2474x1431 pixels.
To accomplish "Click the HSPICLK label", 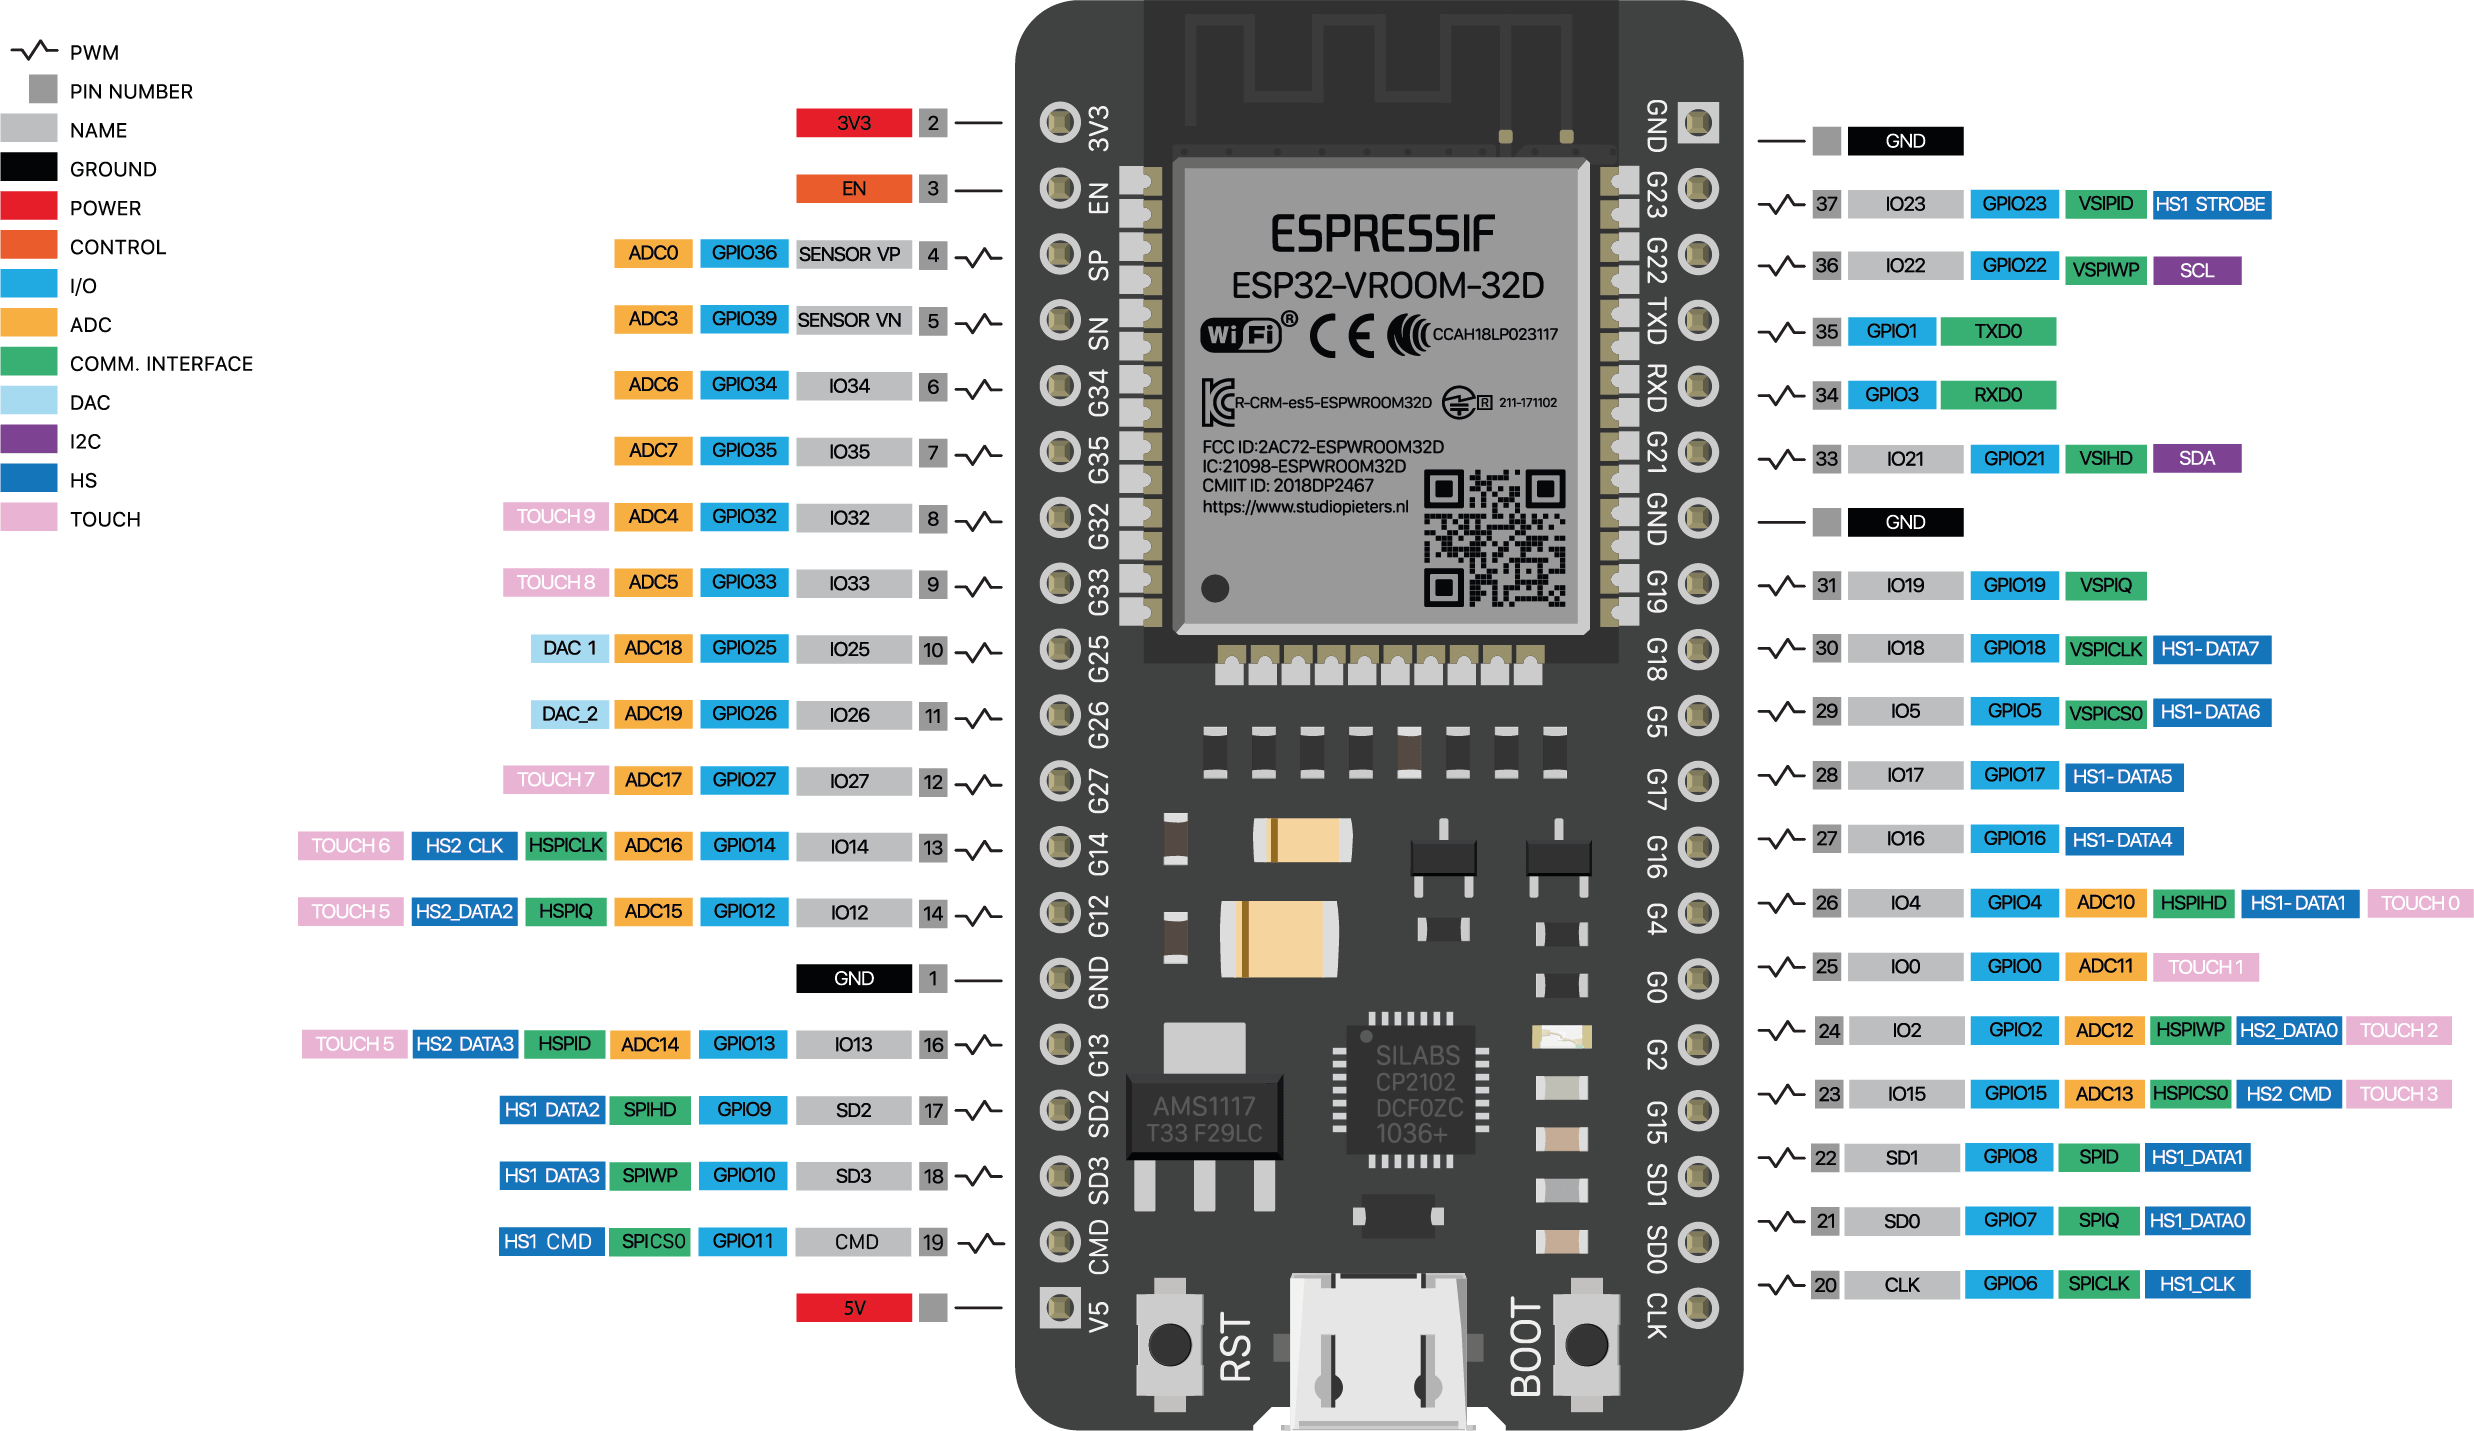I will click(566, 845).
